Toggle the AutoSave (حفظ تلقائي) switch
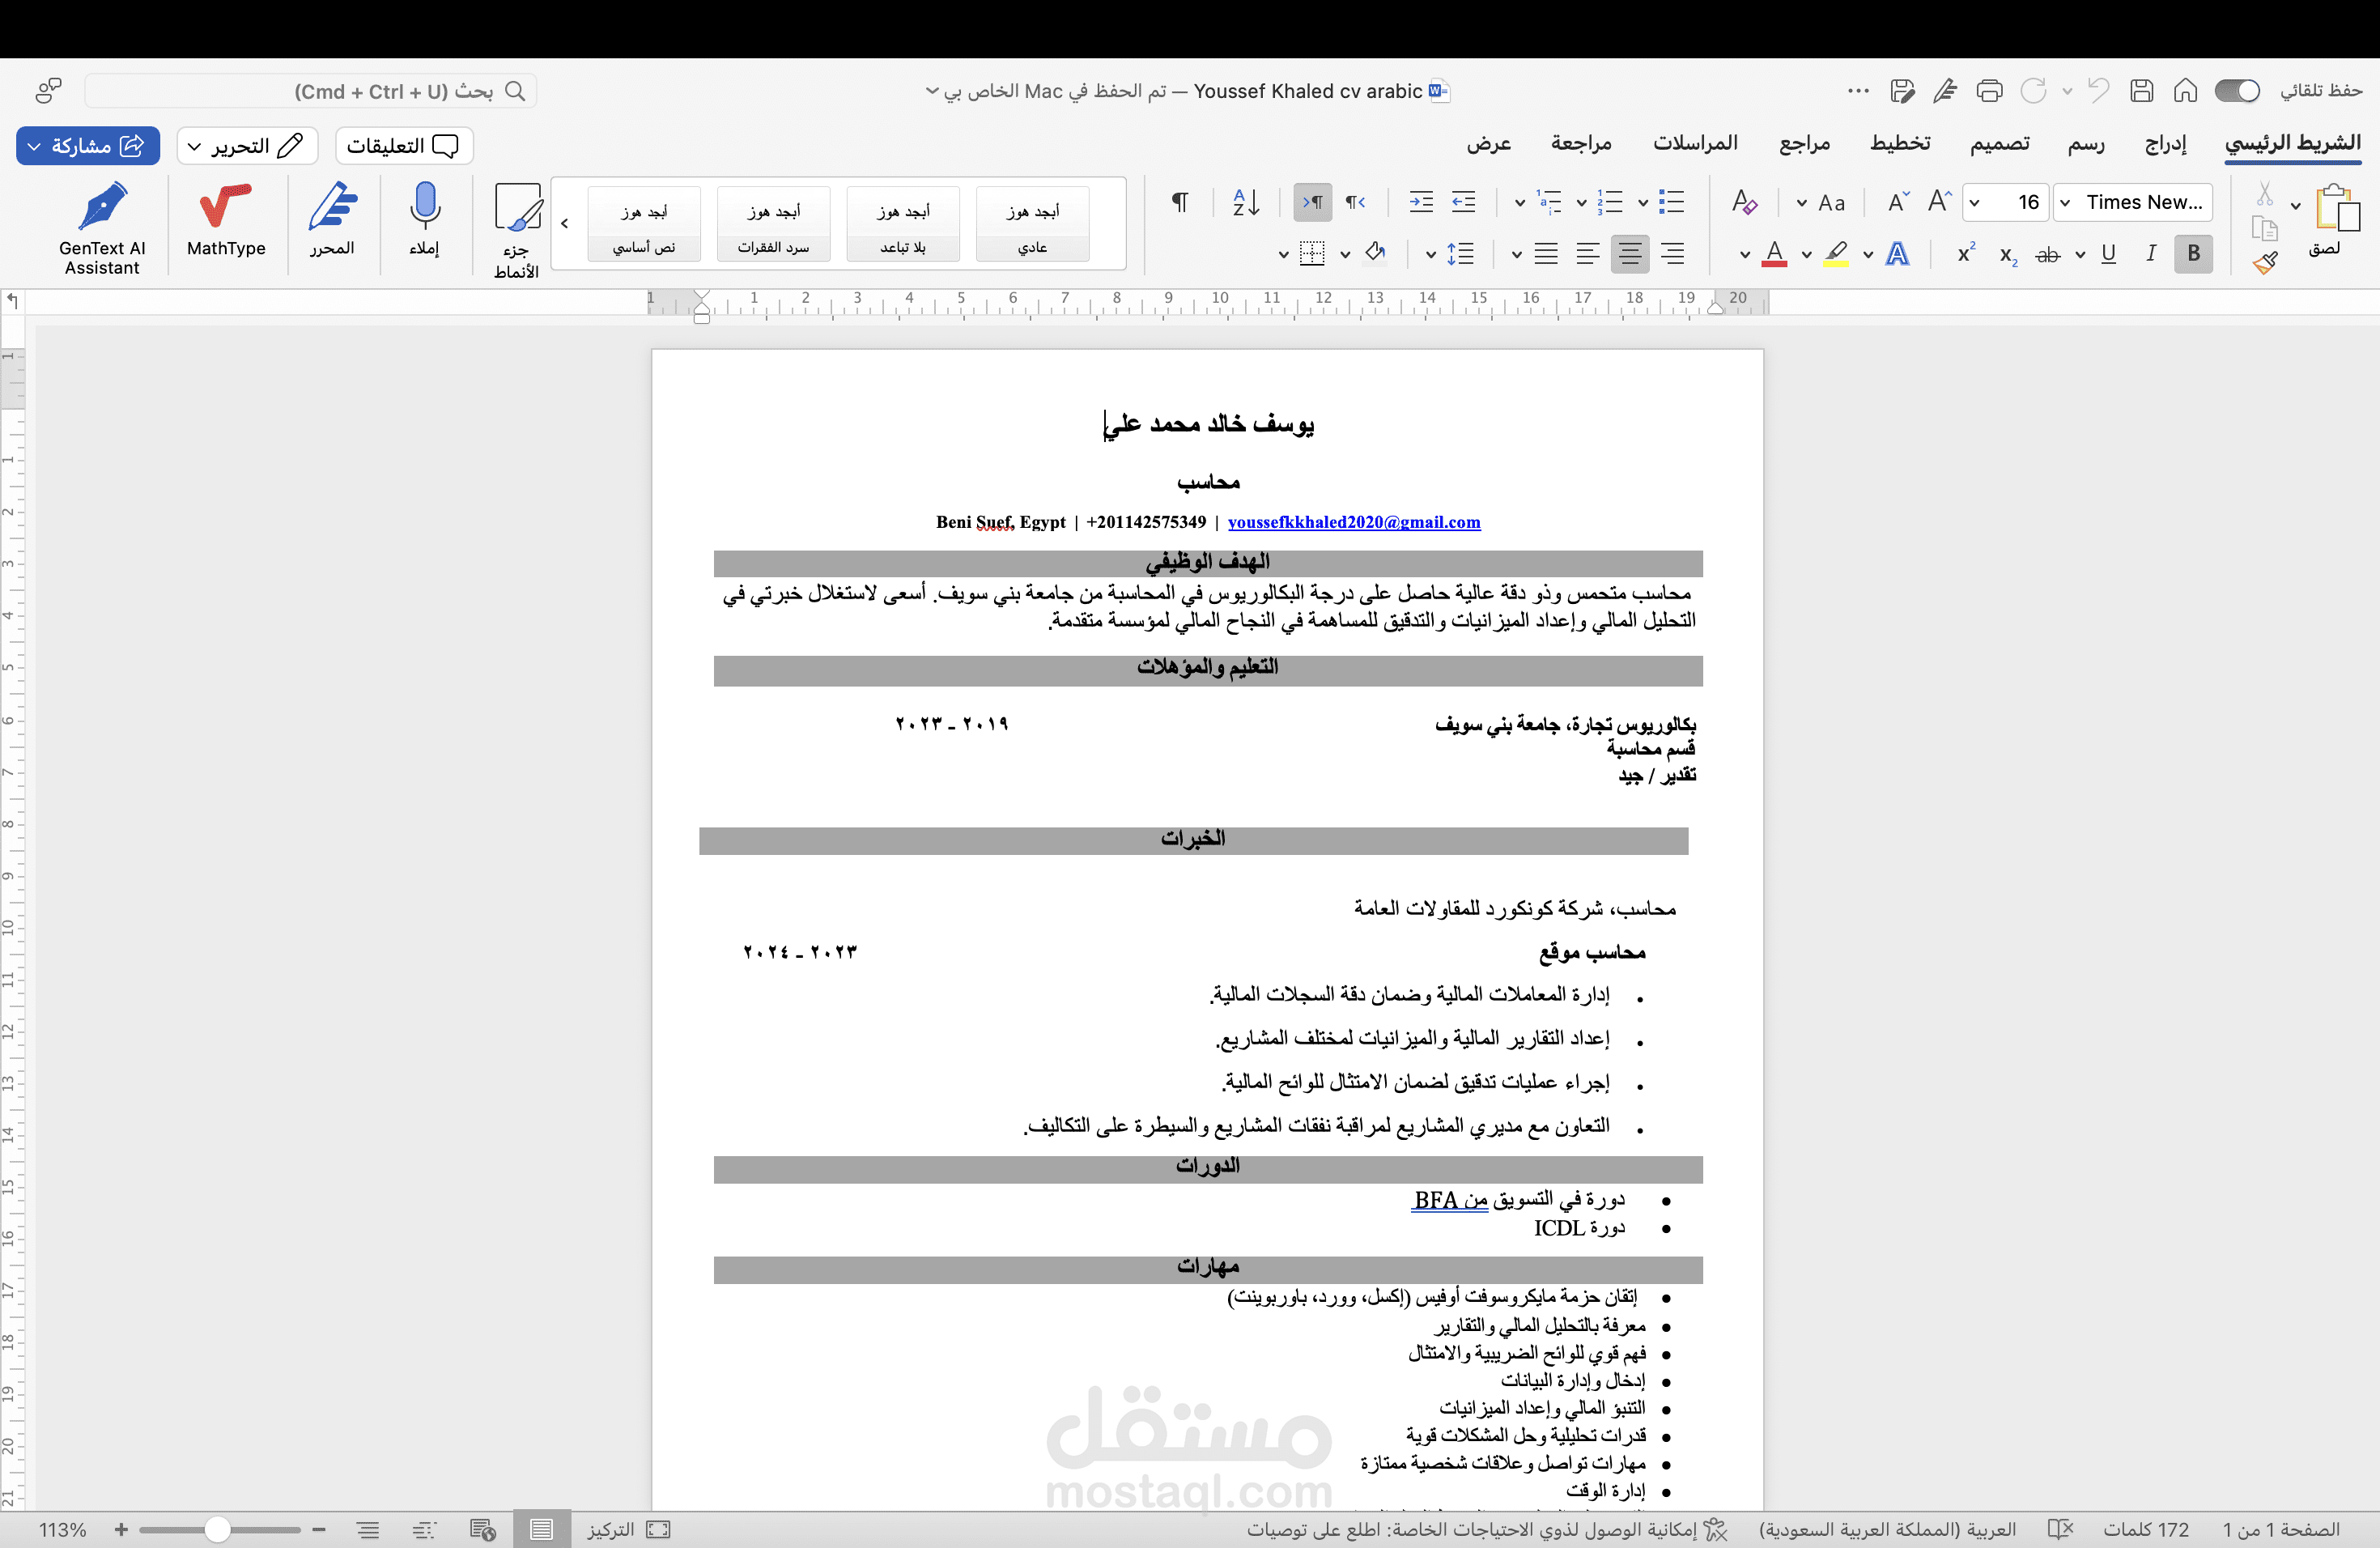This screenshot has height=1548, width=2380. pos(2237,91)
